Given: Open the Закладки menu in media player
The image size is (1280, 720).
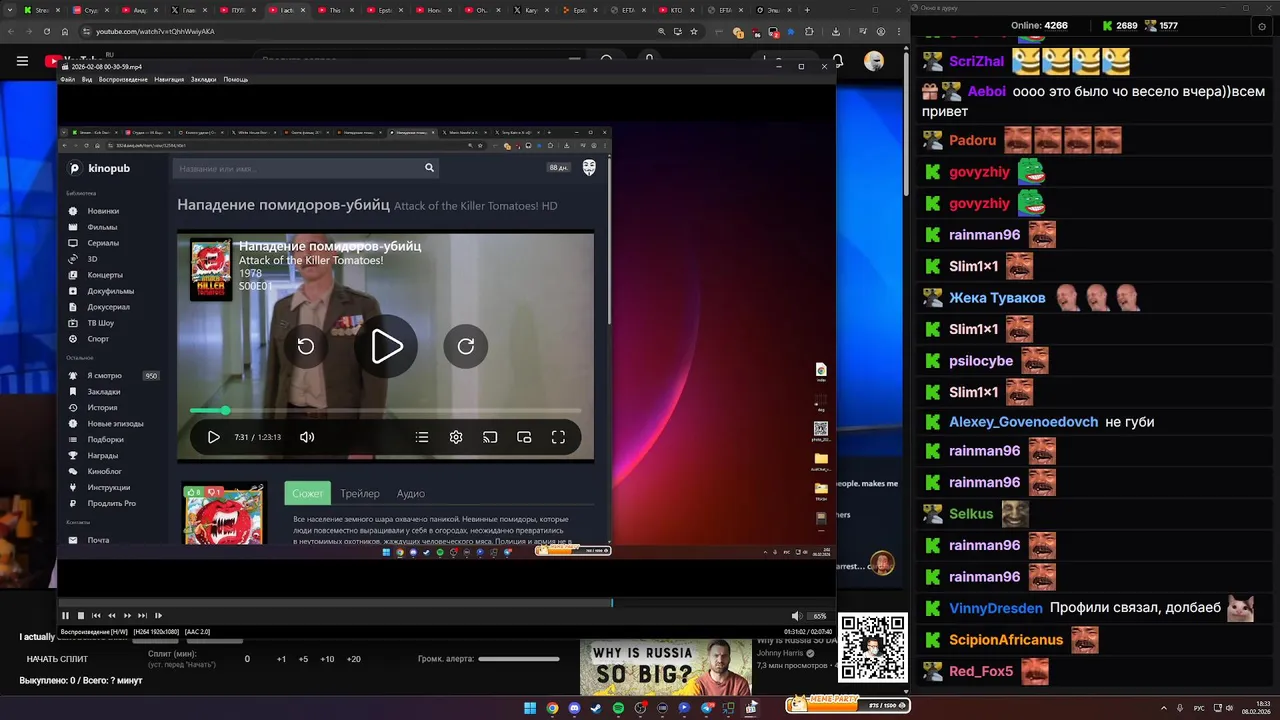Looking at the screenshot, I should pyautogui.click(x=203, y=79).
